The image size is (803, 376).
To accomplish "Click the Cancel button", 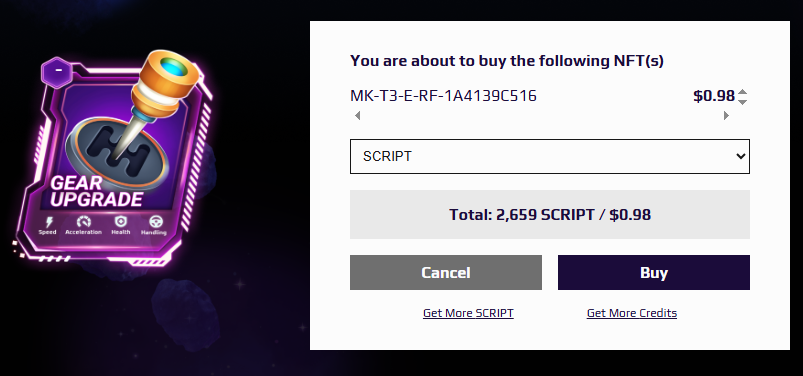I will [x=446, y=273].
